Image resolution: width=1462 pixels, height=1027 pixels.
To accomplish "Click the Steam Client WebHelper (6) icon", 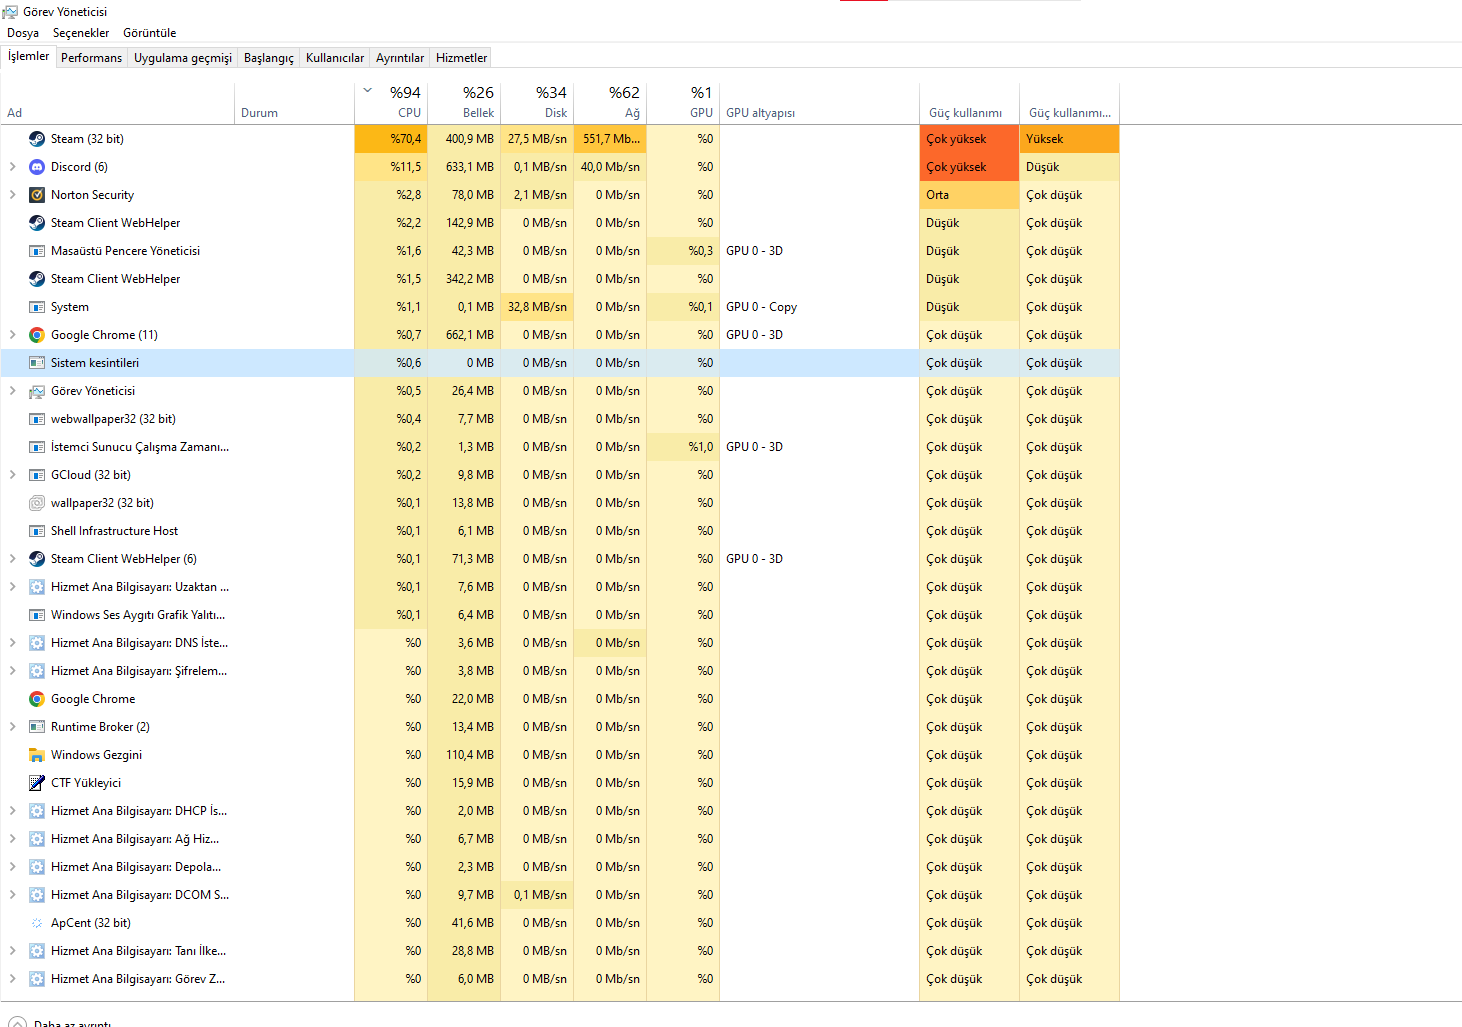I will 37,559.
